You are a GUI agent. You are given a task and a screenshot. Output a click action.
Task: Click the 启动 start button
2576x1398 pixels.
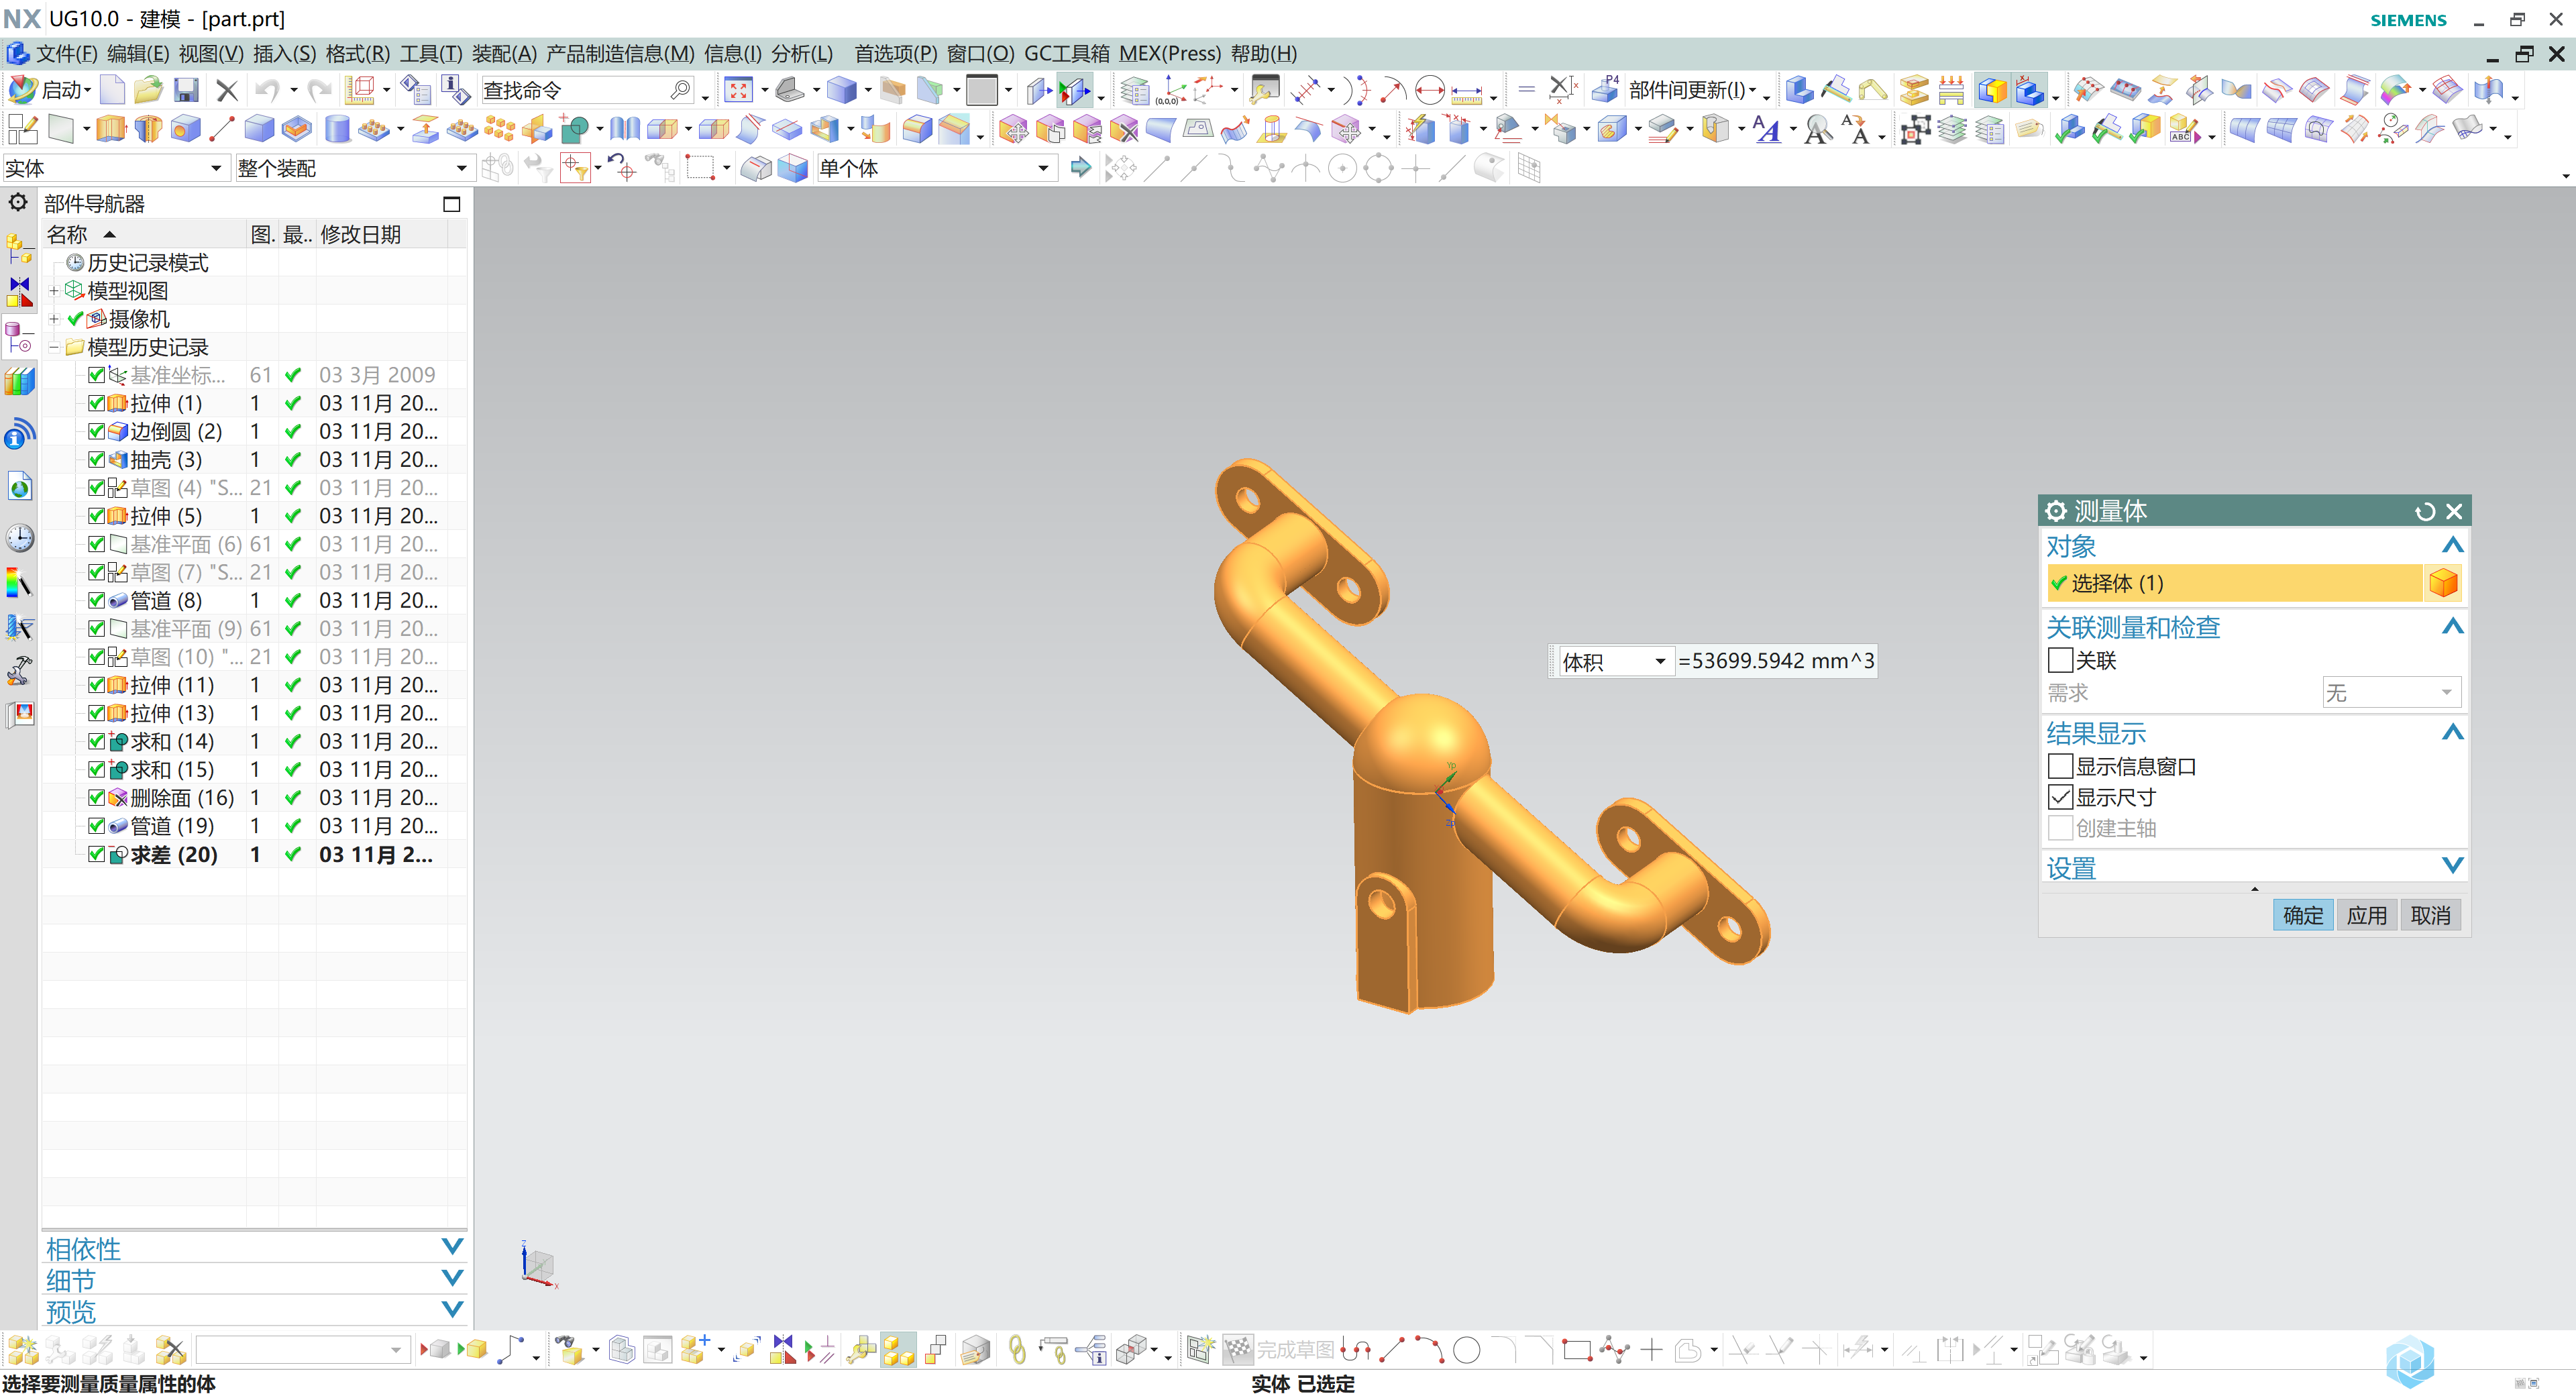[x=49, y=91]
